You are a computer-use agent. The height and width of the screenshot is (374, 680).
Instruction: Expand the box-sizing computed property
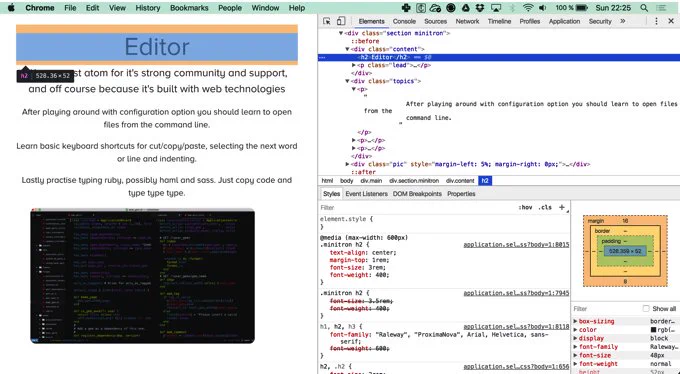pos(575,321)
